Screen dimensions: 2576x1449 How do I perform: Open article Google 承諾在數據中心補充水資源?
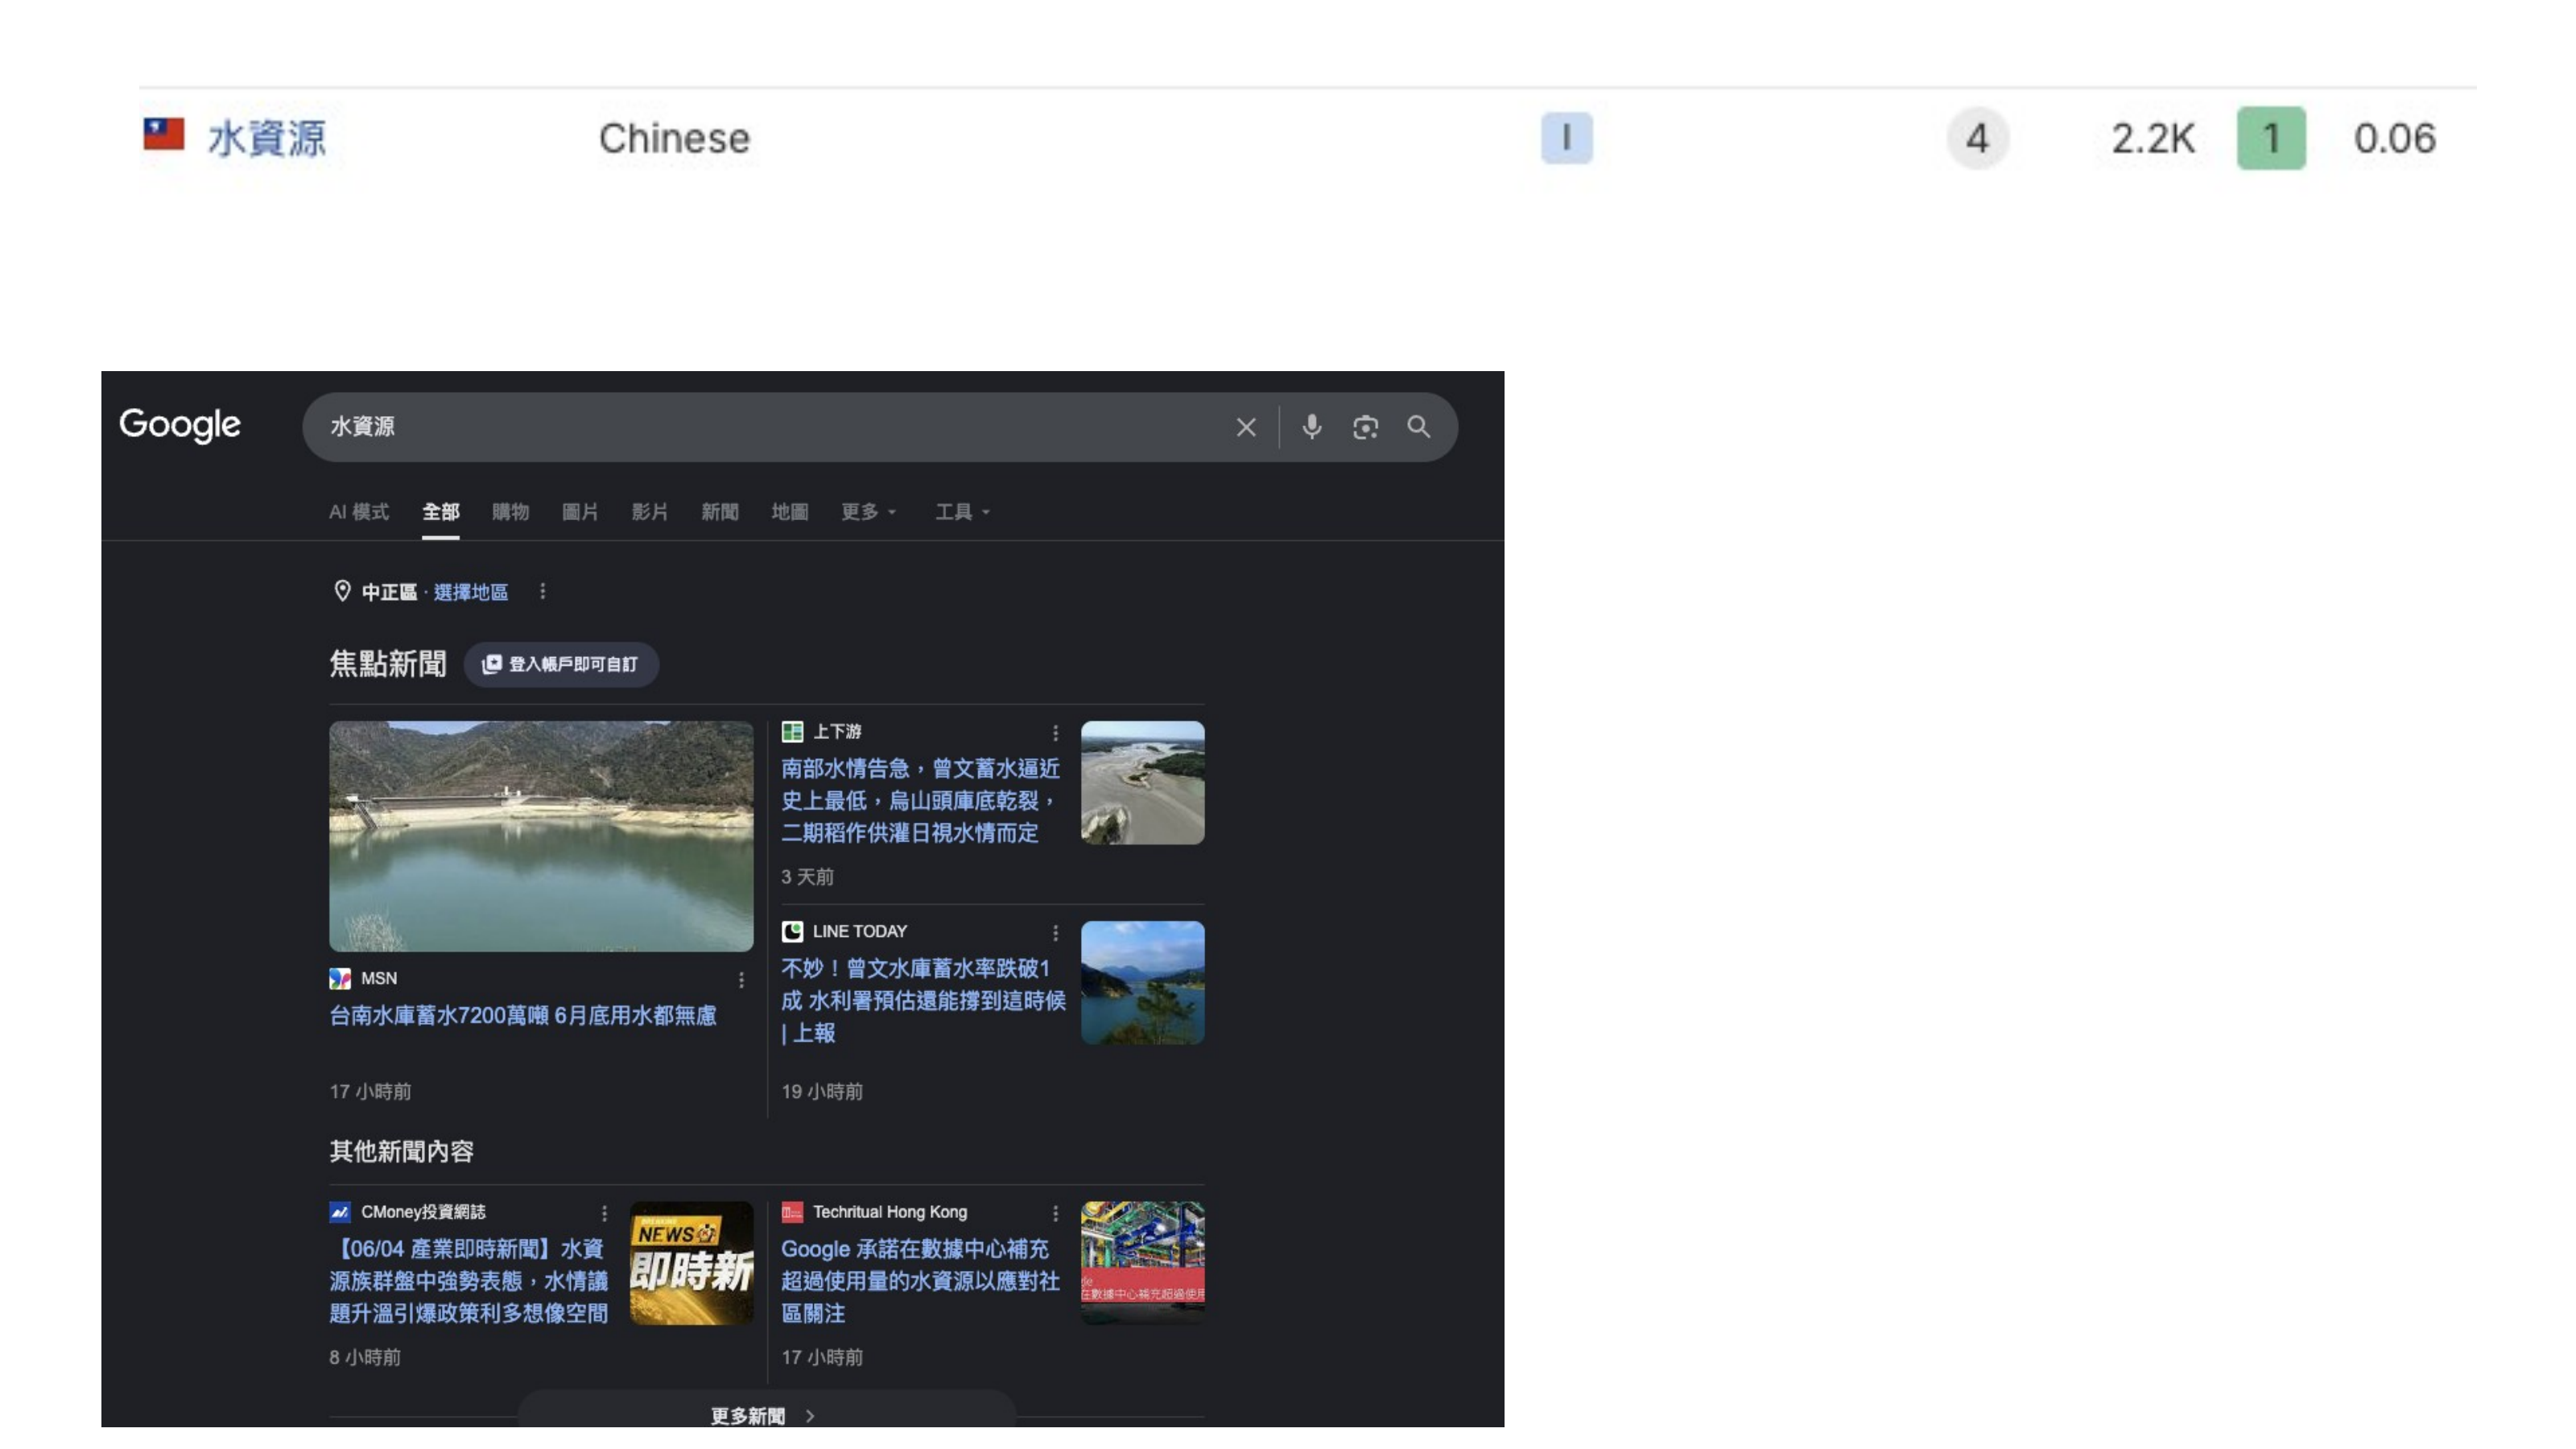click(x=920, y=1281)
